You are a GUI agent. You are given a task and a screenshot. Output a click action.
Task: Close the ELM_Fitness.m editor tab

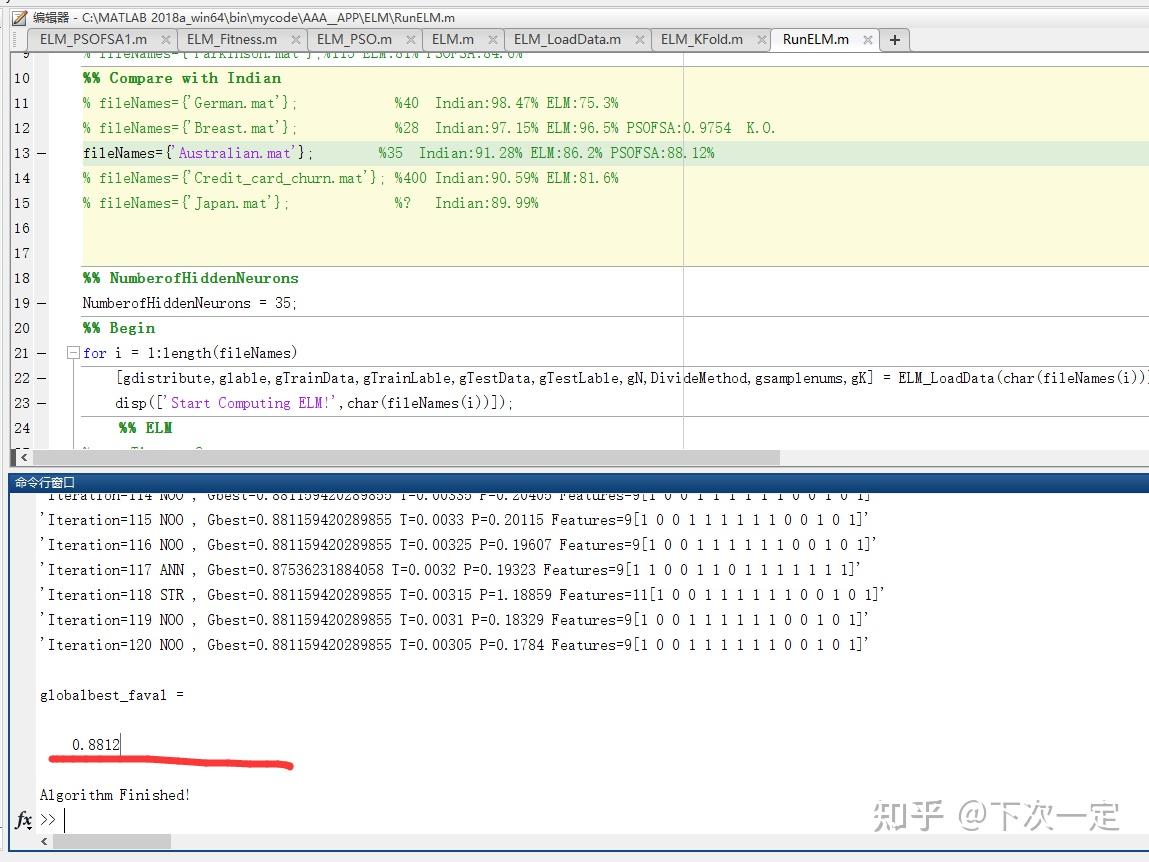click(x=295, y=40)
